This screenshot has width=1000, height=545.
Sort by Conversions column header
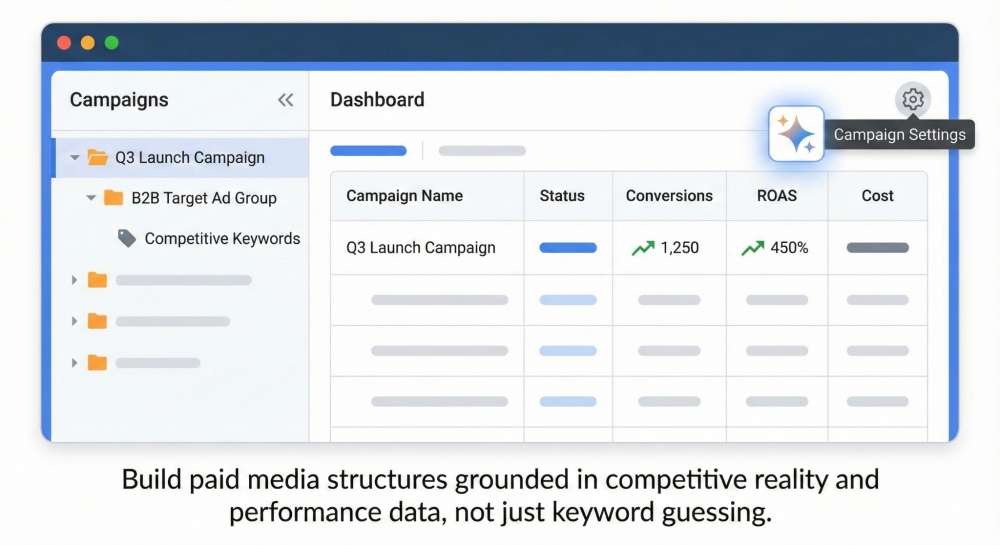coord(669,196)
